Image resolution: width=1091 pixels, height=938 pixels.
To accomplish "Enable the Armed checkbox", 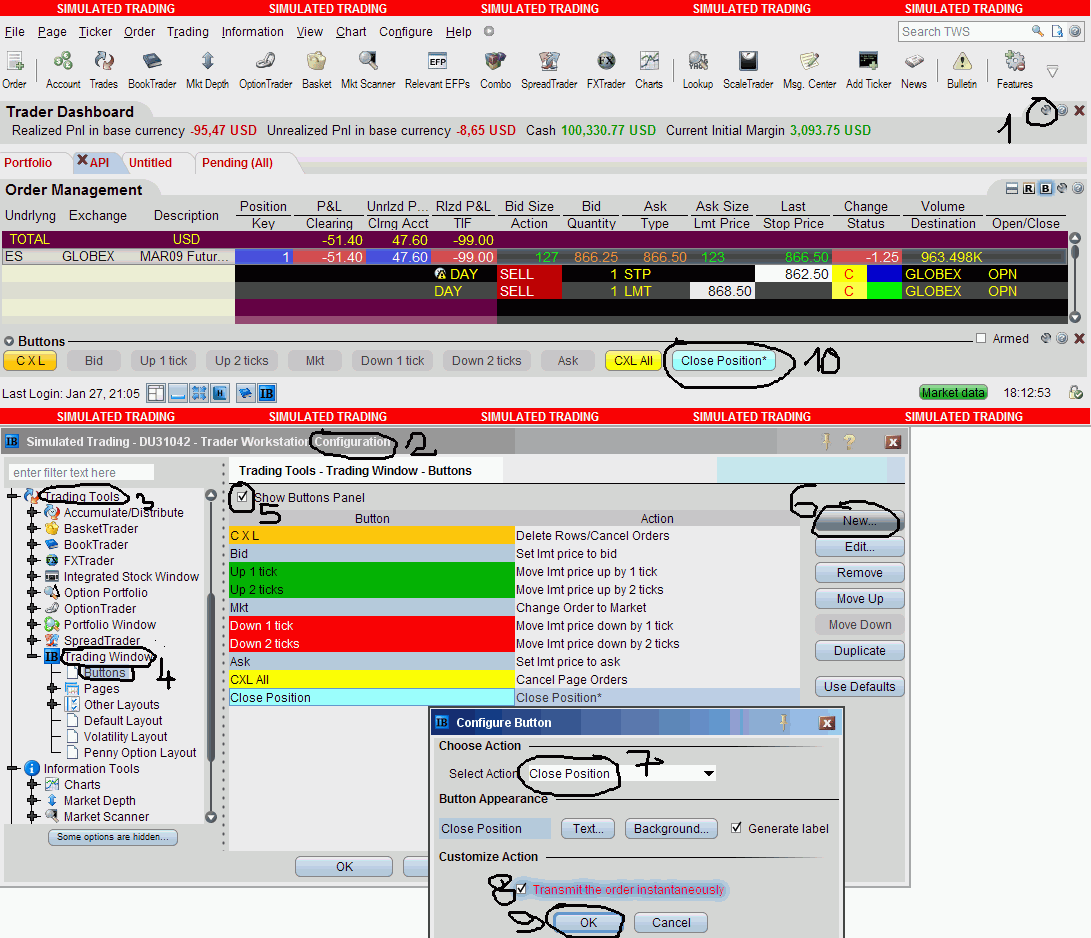I will [x=982, y=339].
